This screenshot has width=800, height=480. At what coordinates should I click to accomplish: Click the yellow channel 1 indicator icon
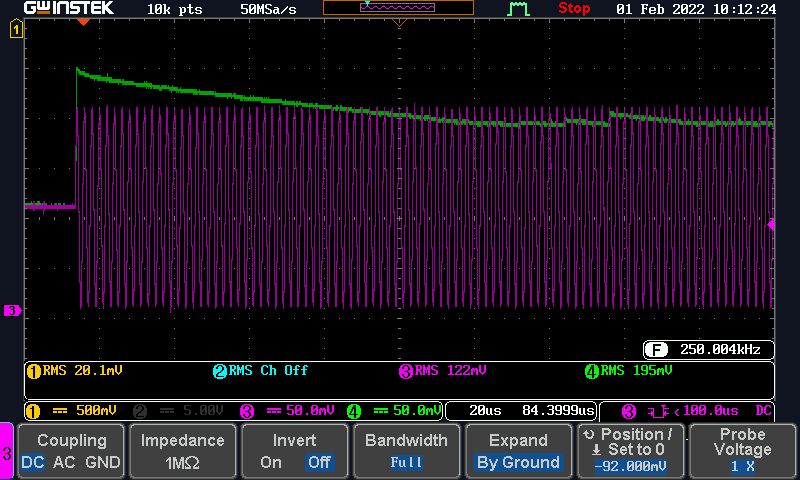pos(33,411)
